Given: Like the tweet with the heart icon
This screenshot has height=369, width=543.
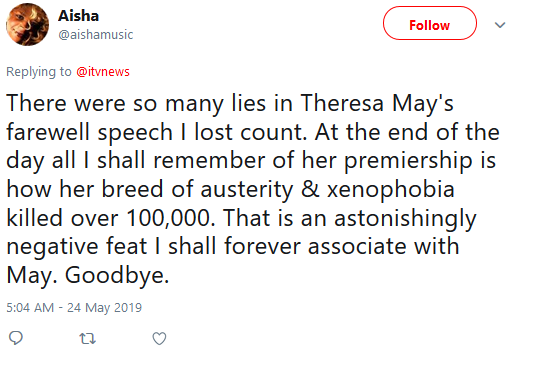Looking at the screenshot, I should (x=159, y=338).
